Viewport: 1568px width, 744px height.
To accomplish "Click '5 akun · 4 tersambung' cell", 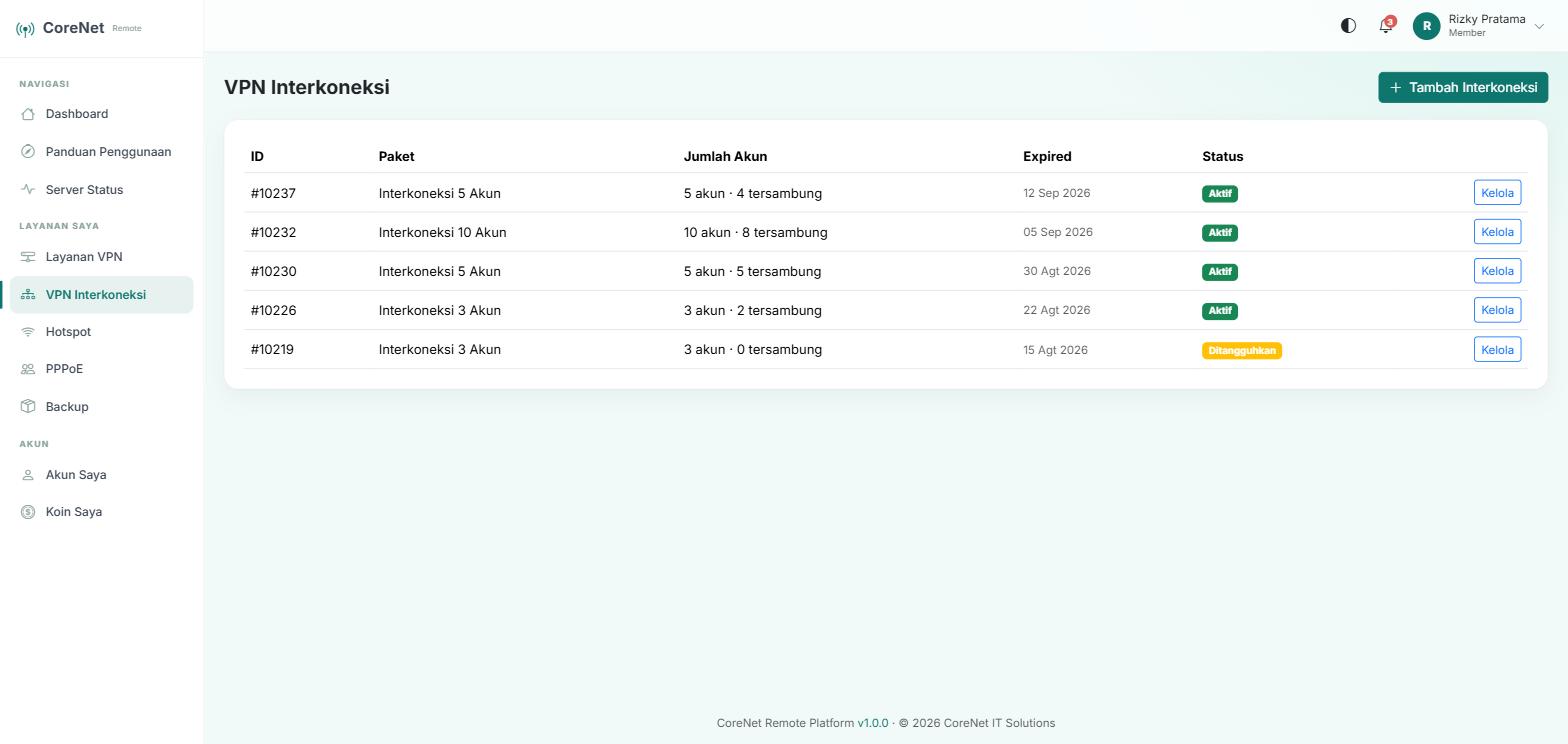I will [x=752, y=193].
